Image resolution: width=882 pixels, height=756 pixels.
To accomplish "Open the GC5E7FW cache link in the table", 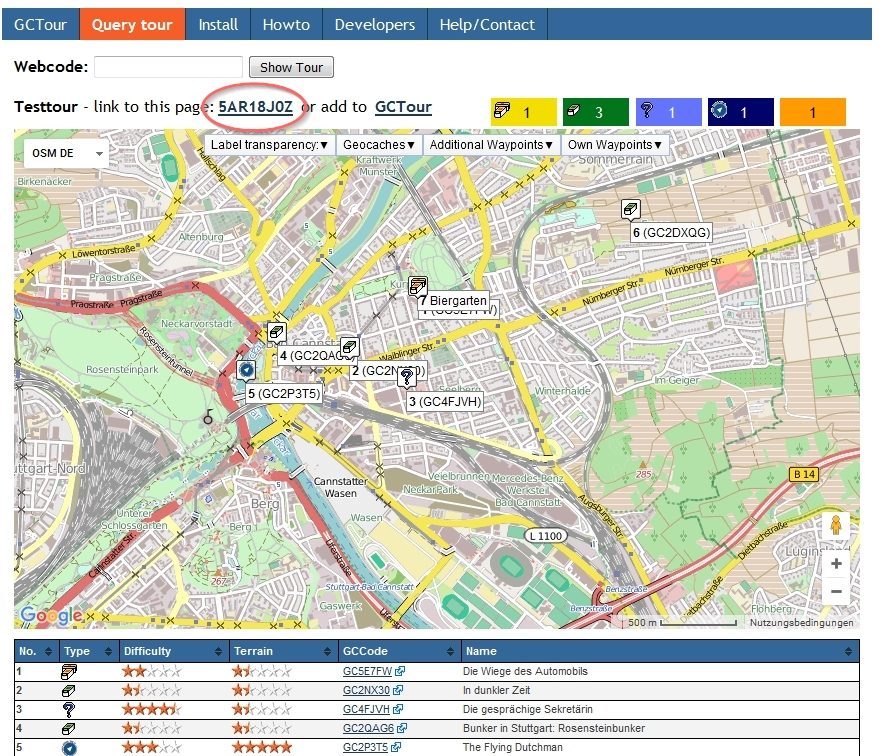I will pyautogui.click(x=367, y=671).
